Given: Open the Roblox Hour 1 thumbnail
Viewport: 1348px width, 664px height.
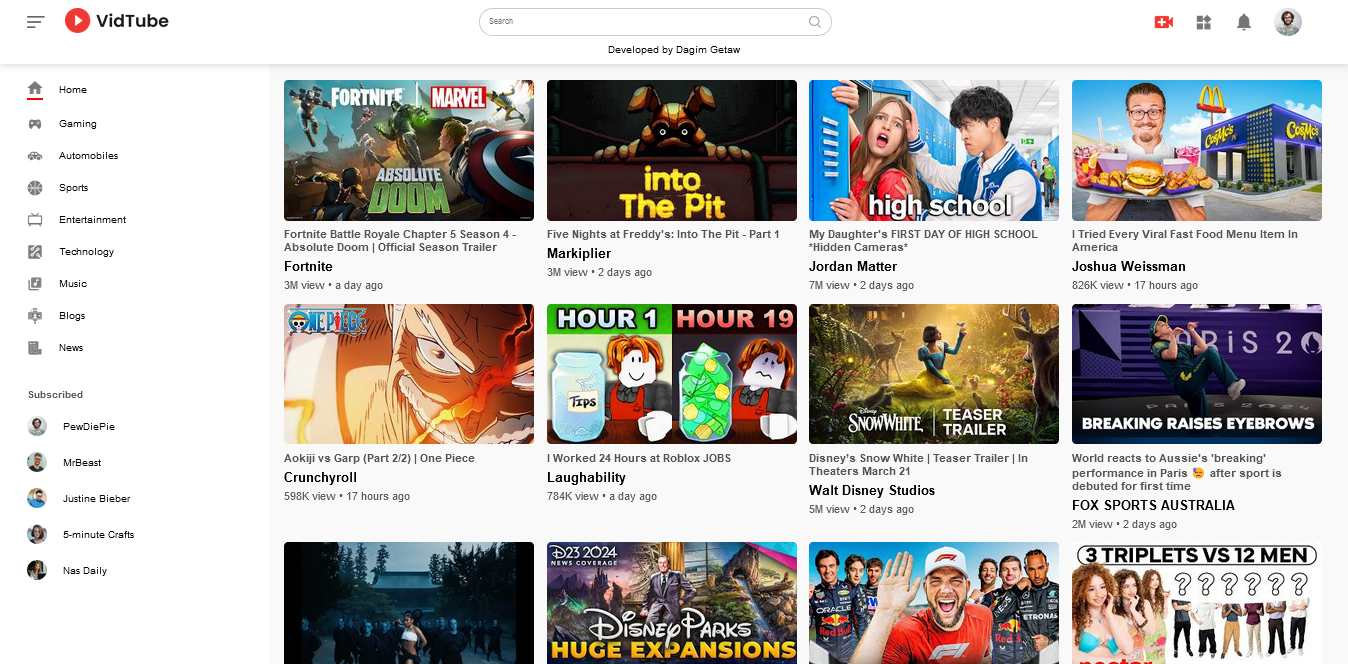Looking at the screenshot, I should [x=672, y=374].
